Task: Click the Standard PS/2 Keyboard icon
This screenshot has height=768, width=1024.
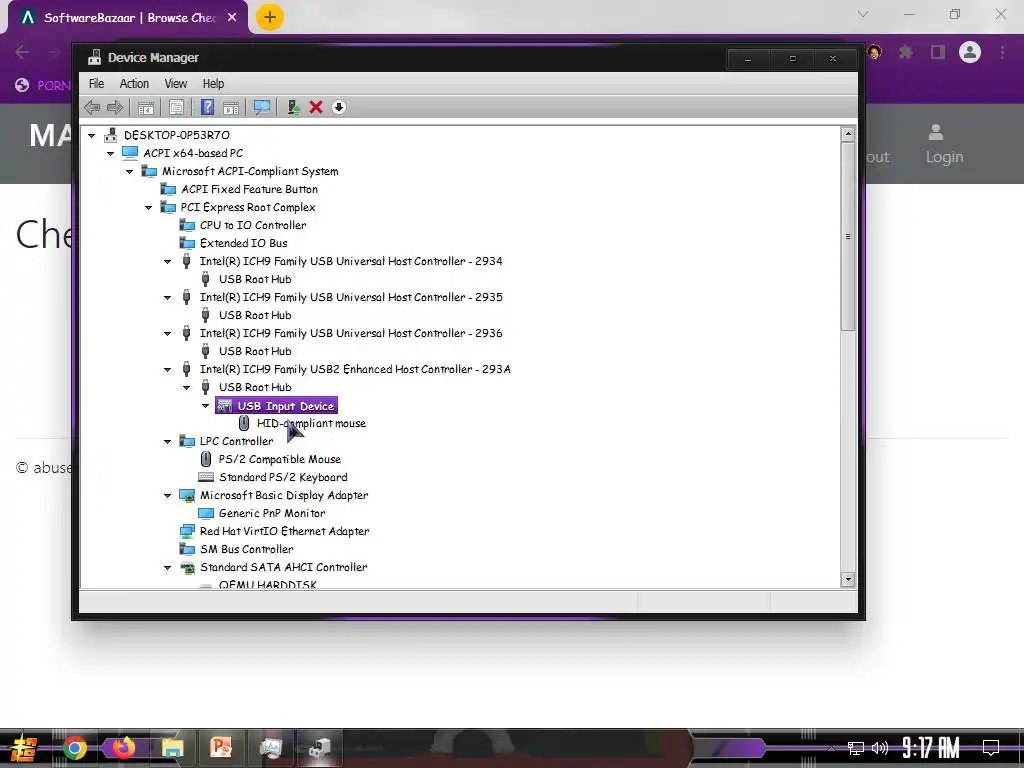Action: click(206, 477)
